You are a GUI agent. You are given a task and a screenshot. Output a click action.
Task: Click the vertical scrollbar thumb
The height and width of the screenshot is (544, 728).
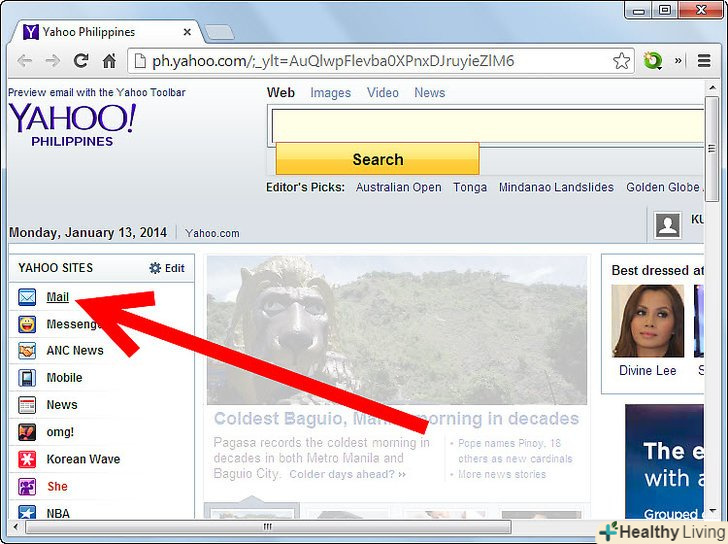712,149
